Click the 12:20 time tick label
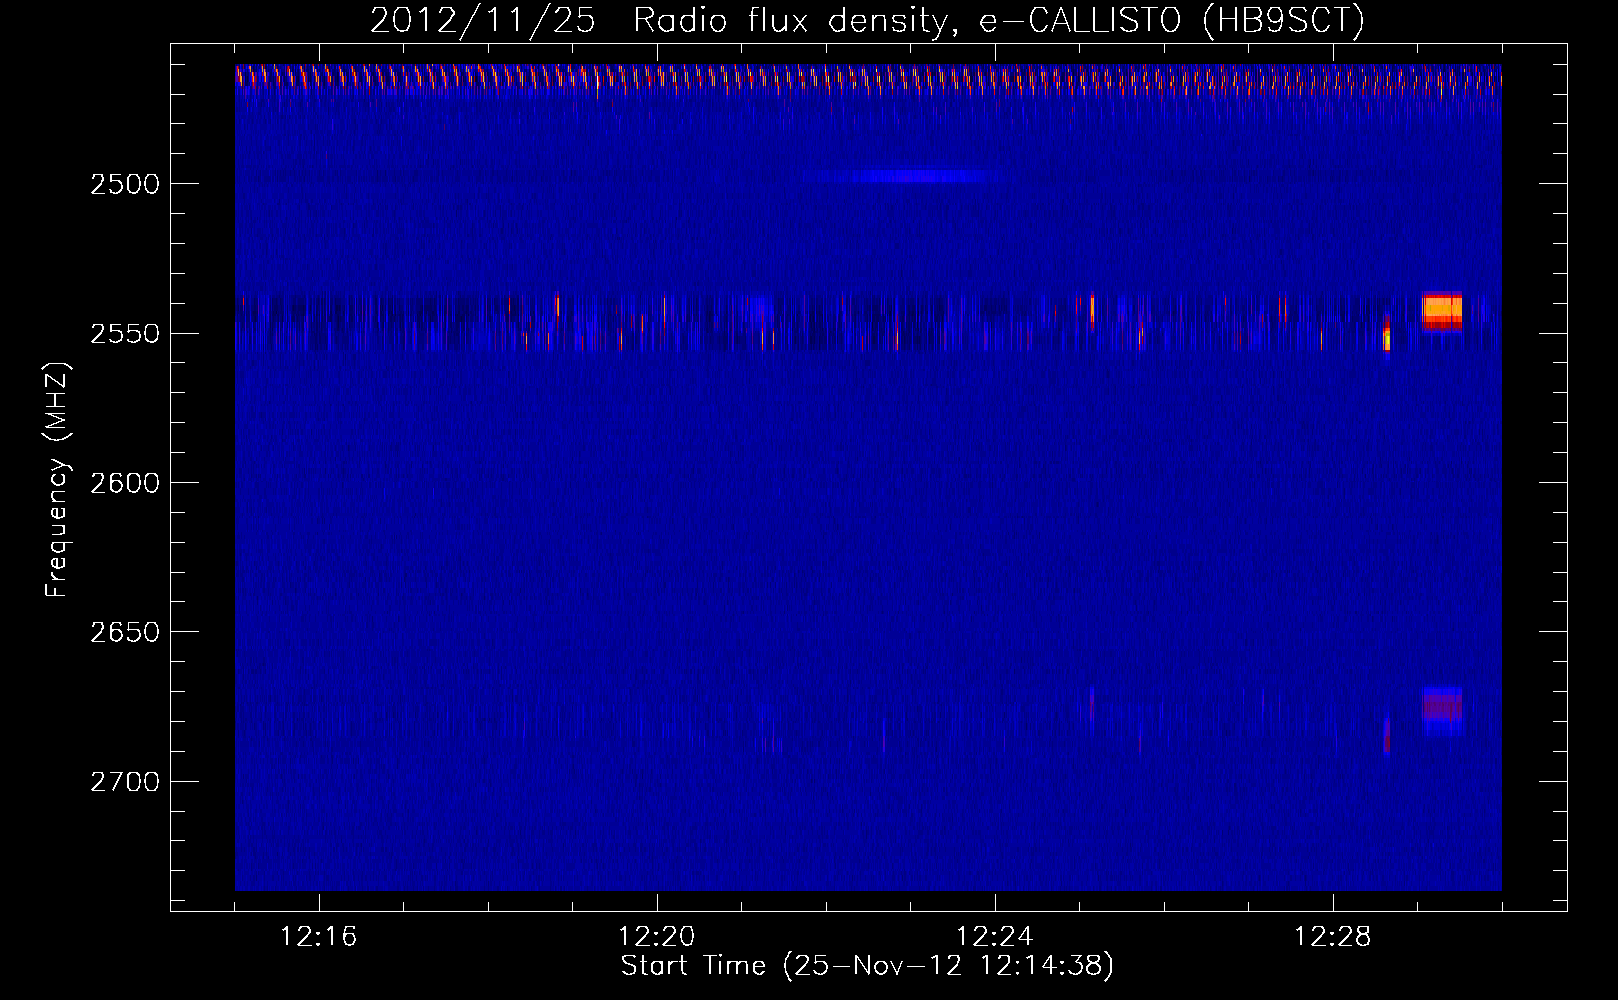 tap(657, 937)
